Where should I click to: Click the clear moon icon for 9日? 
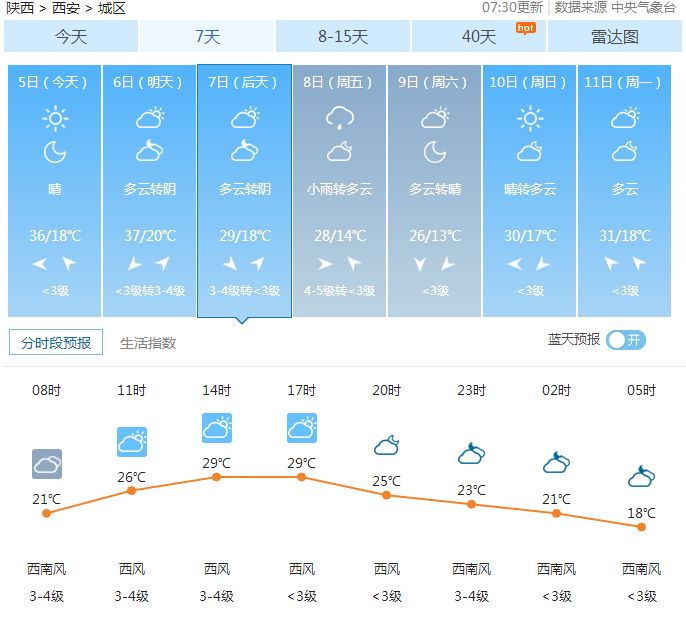point(435,152)
